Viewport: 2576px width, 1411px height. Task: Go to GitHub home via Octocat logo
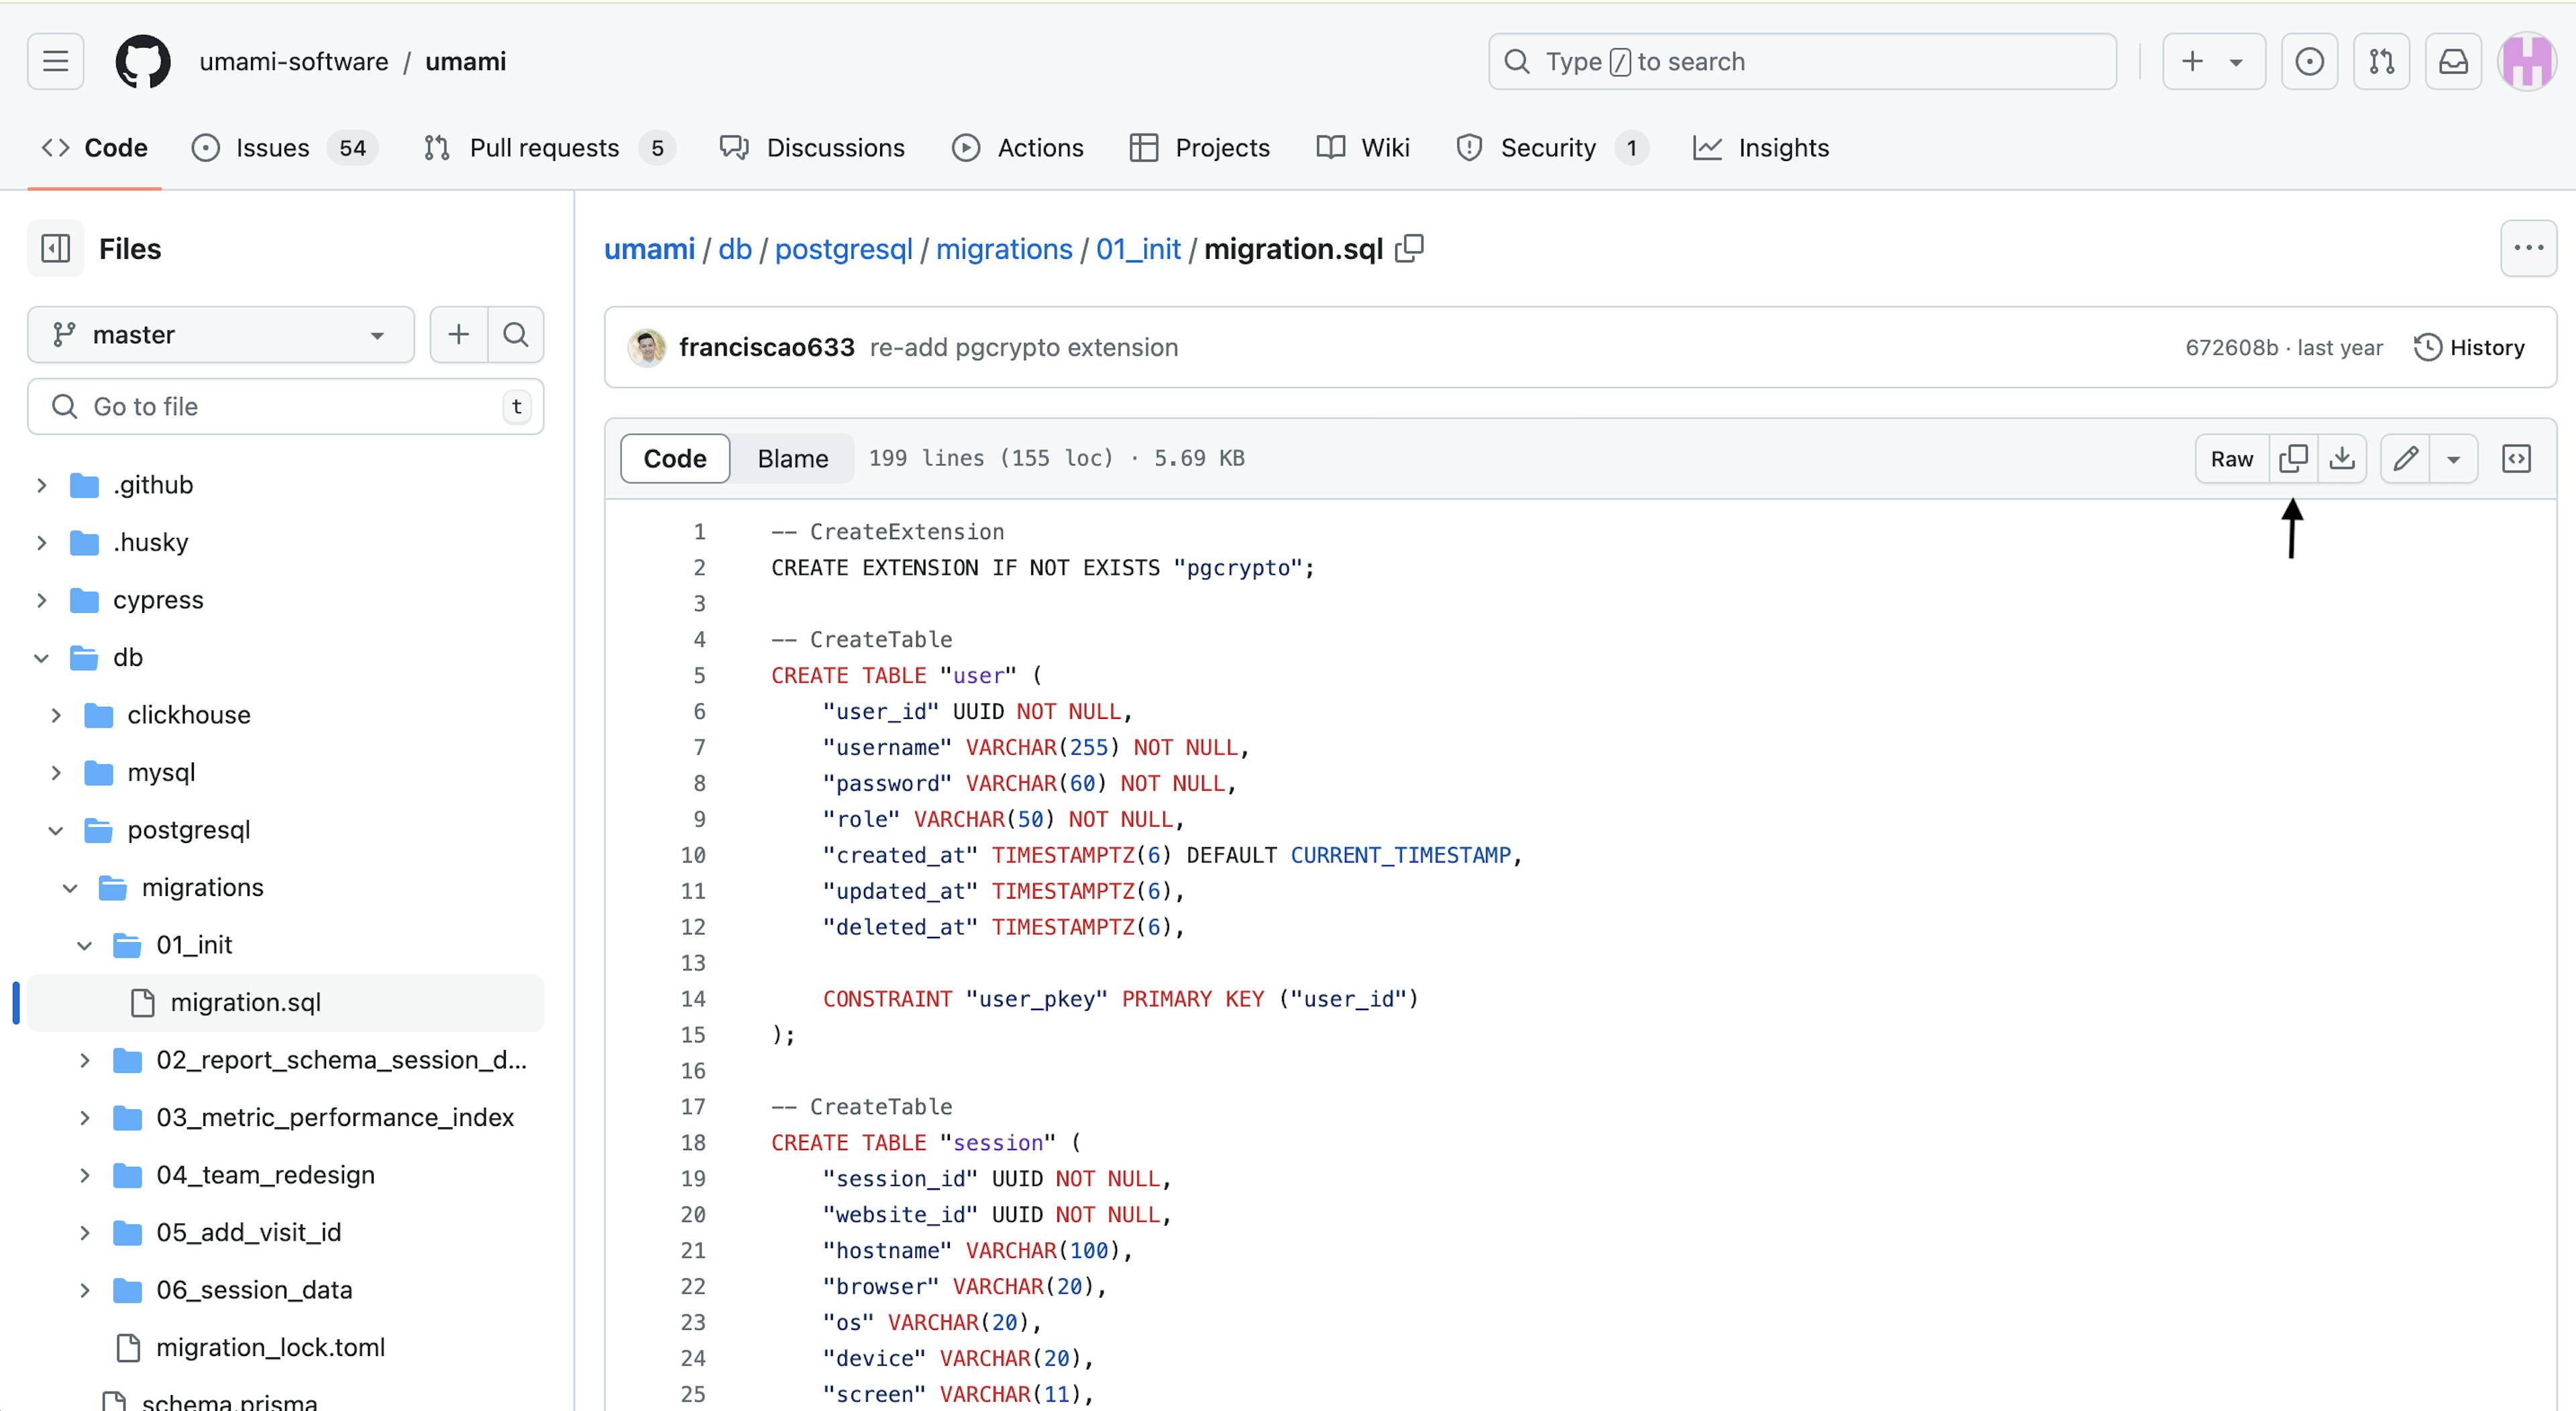[143, 61]
